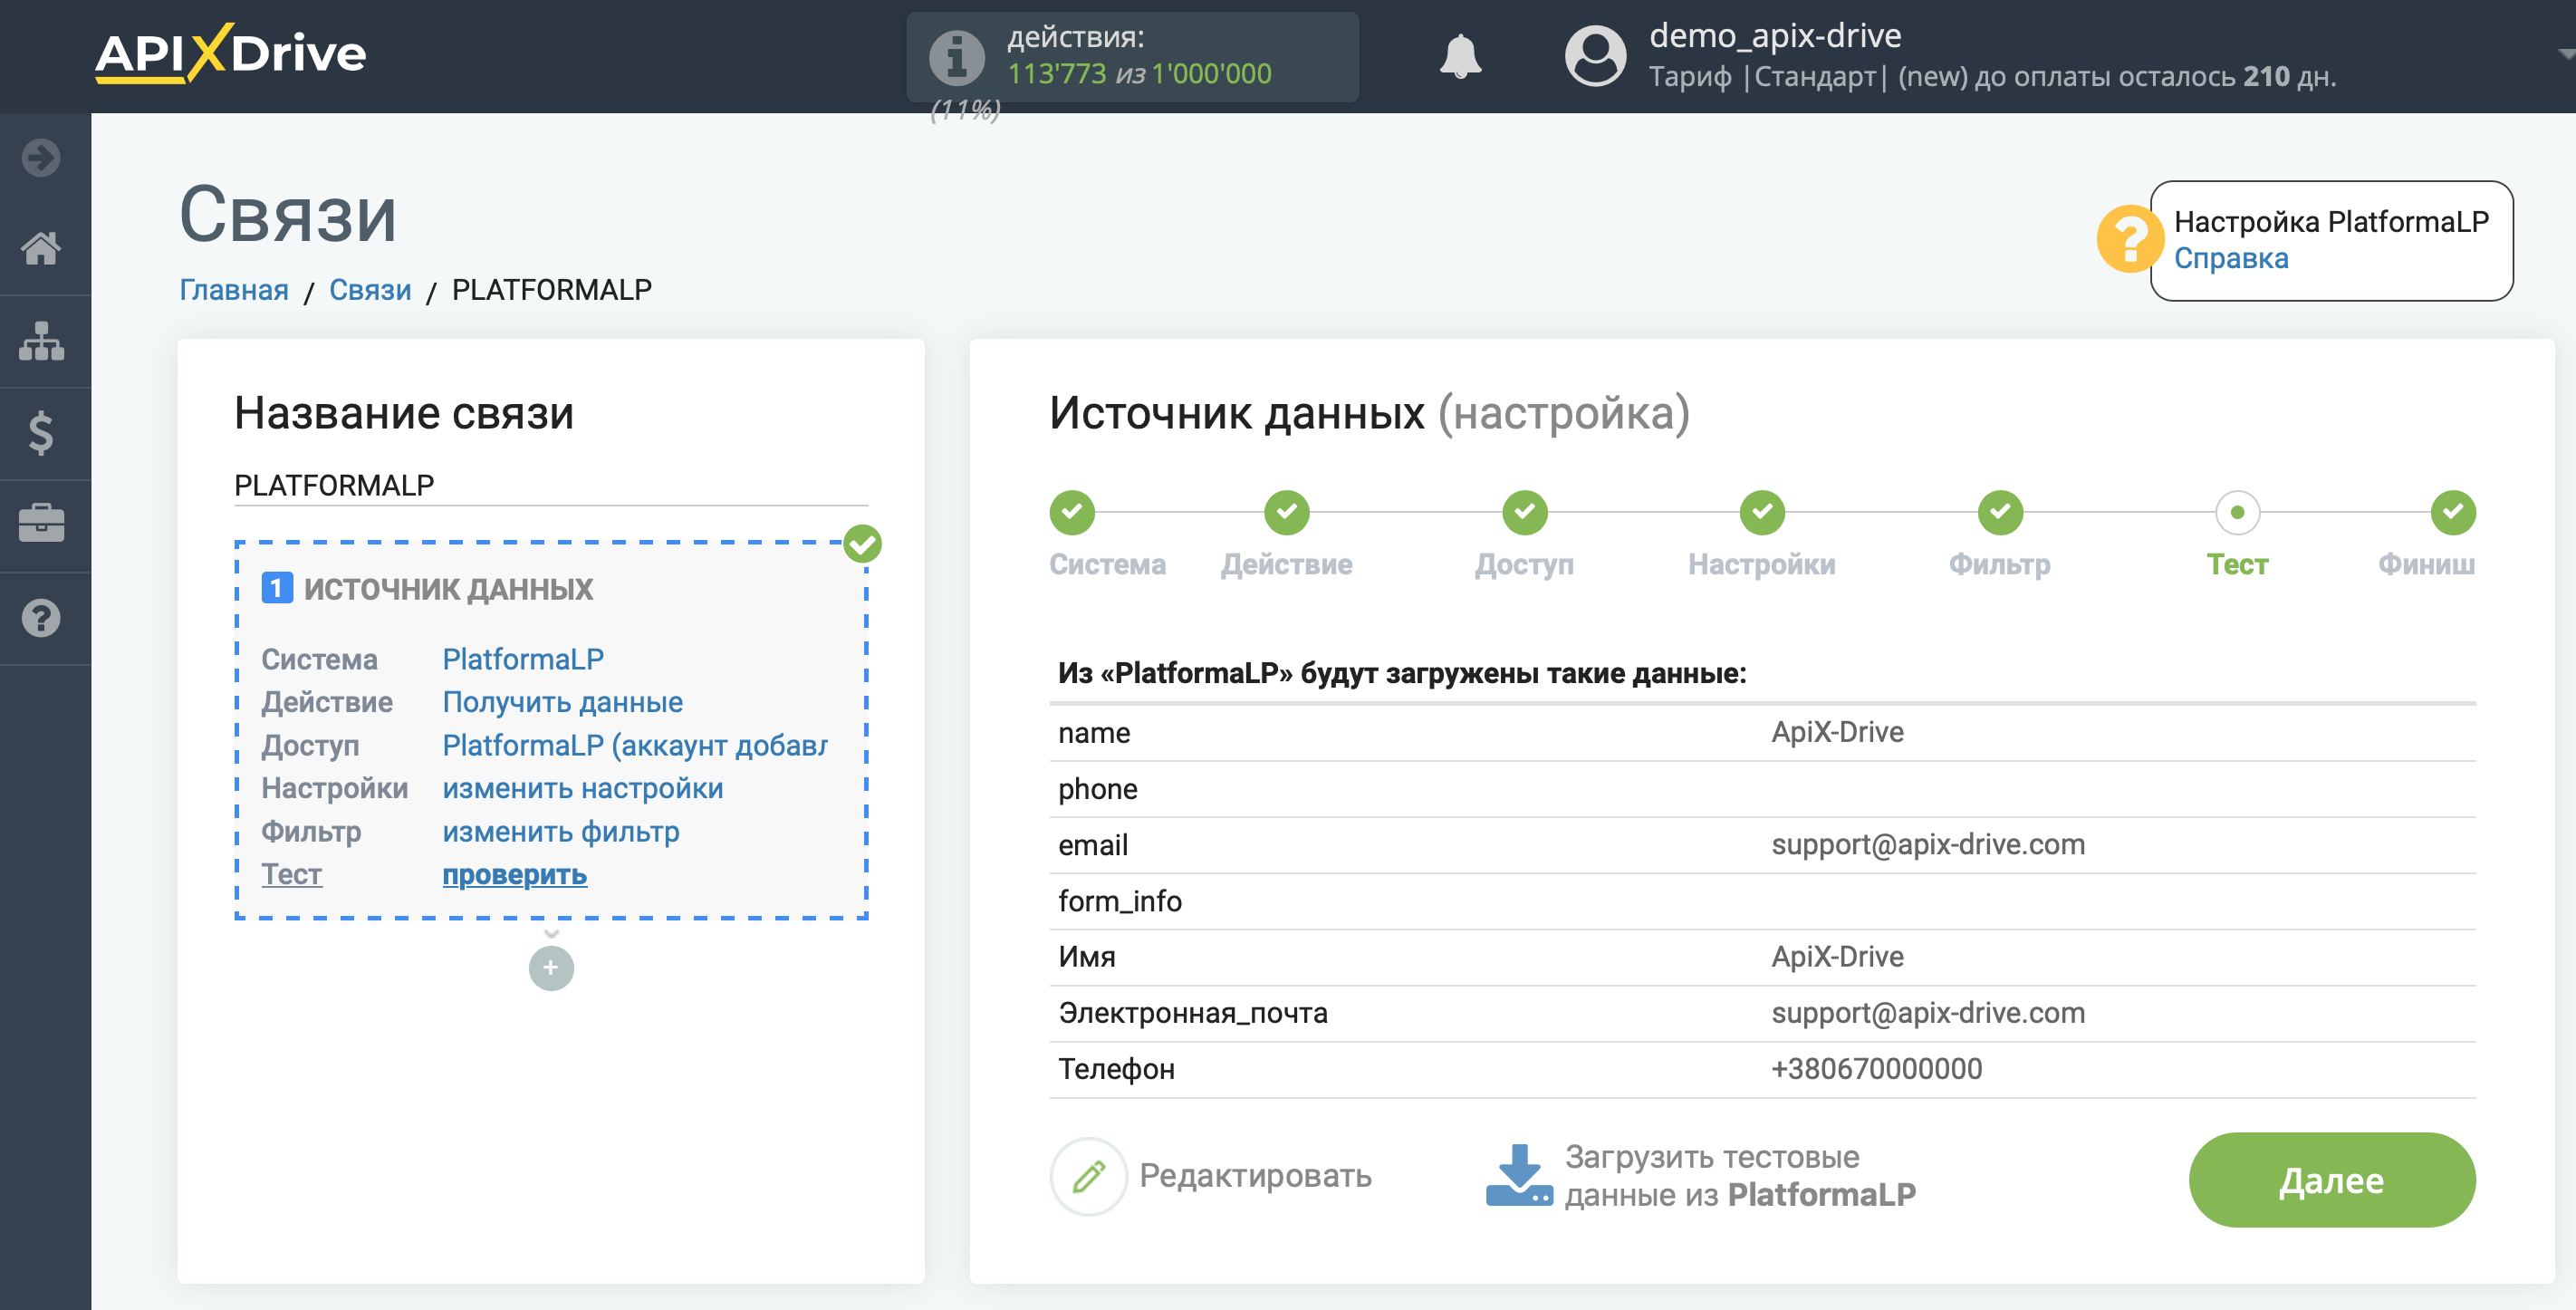Go to home via house icon
The width and height of the screenshot is (2576, 1310).
(41, 247)
